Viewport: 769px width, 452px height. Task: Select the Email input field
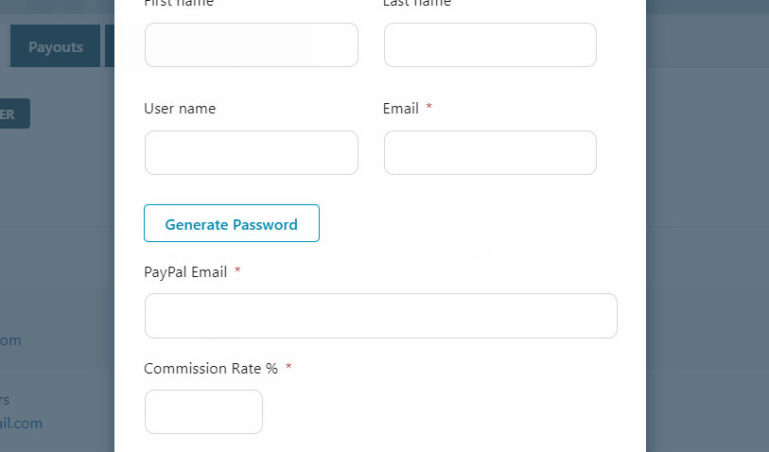point(490,153)
